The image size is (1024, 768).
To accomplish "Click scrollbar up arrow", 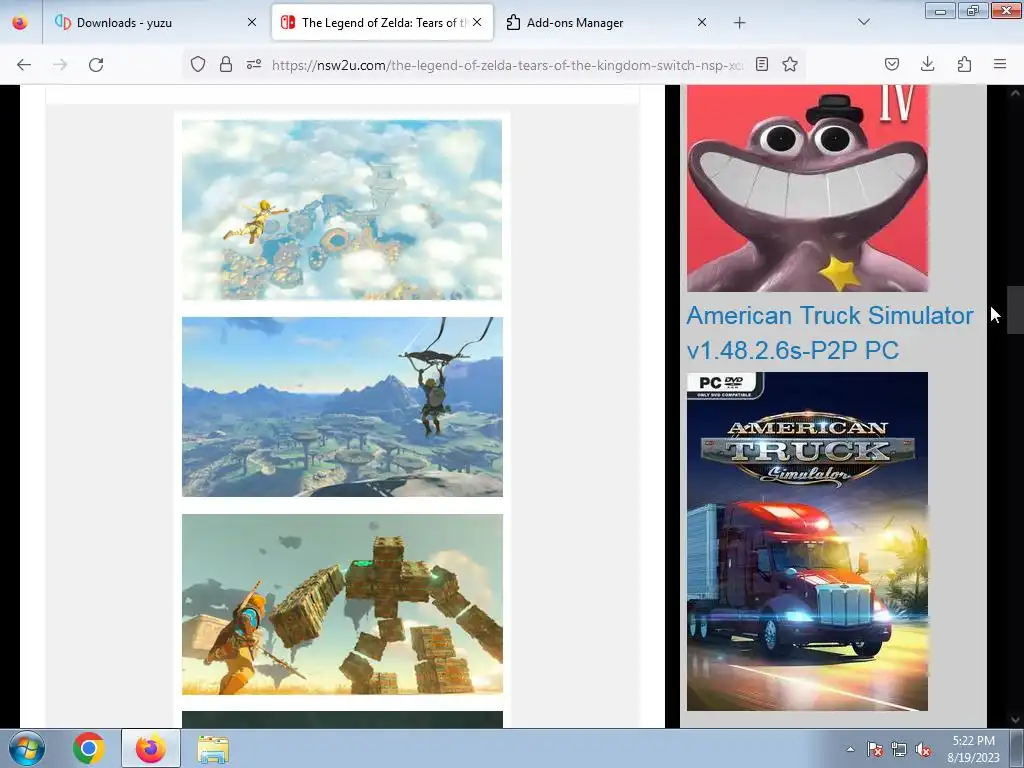I will 1015,93.
